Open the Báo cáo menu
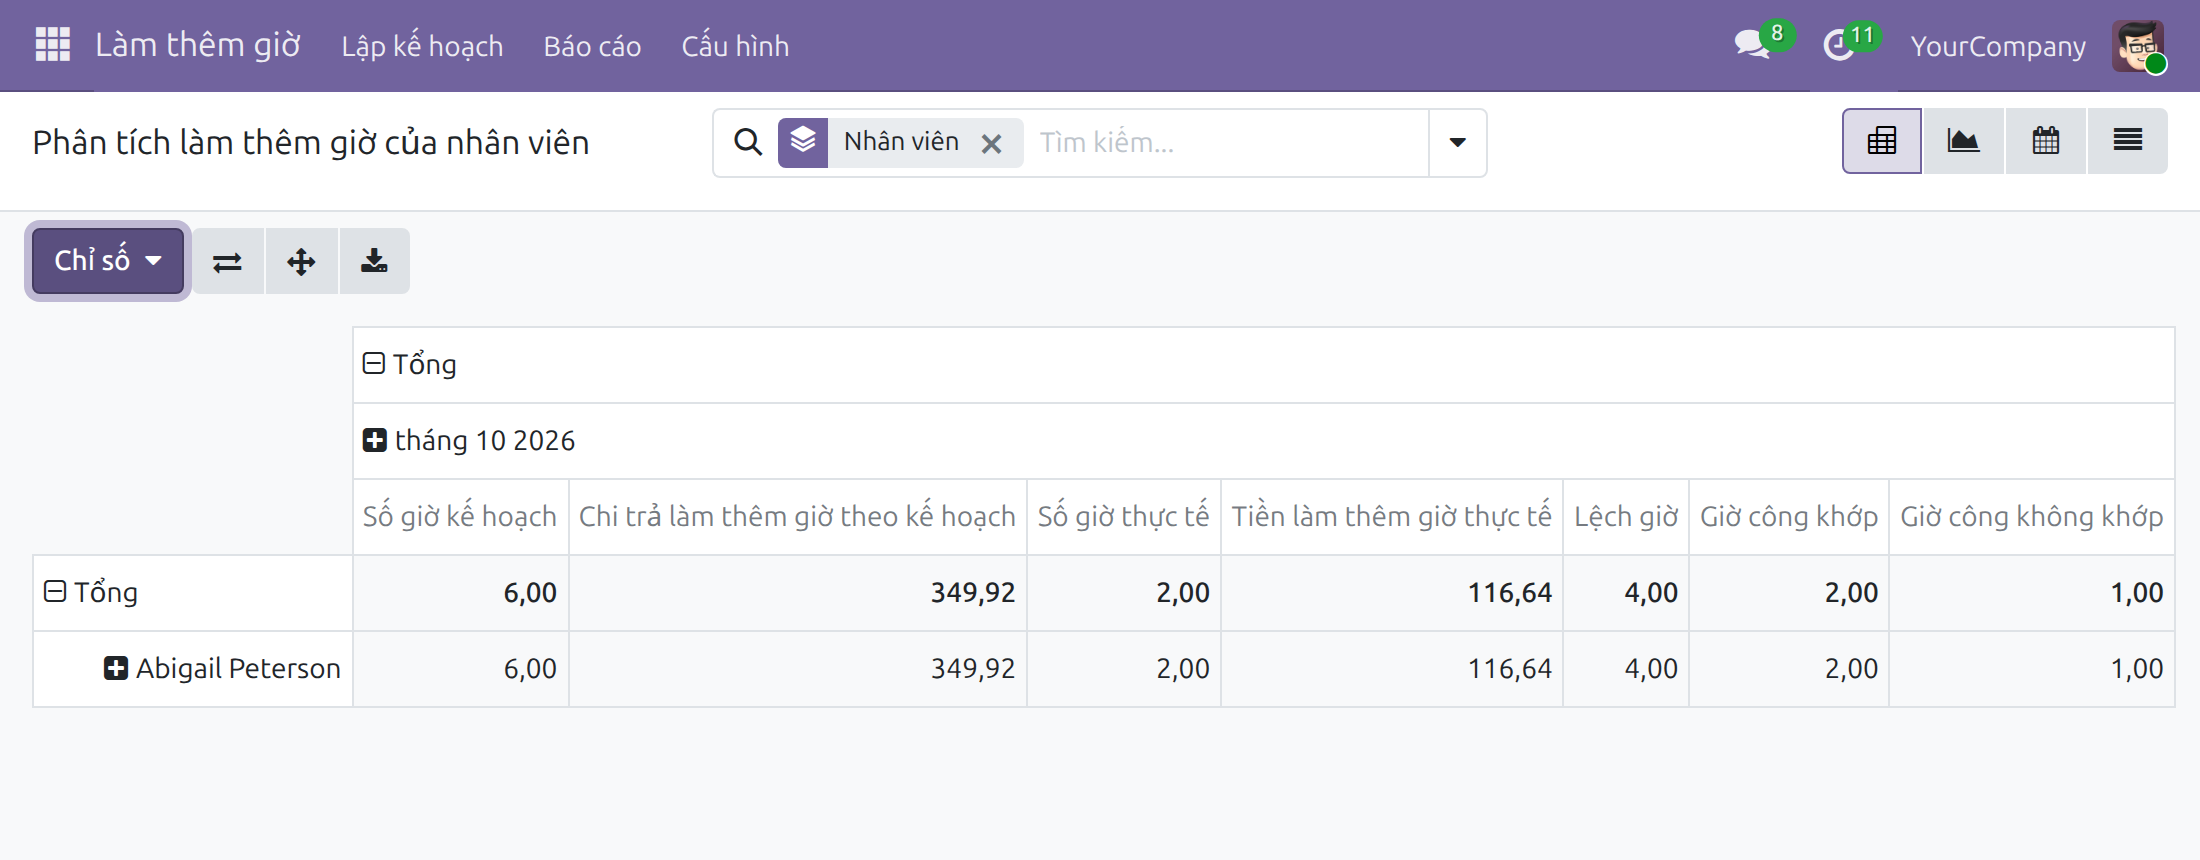The image size is (2200, 860). tap(592, 46)
